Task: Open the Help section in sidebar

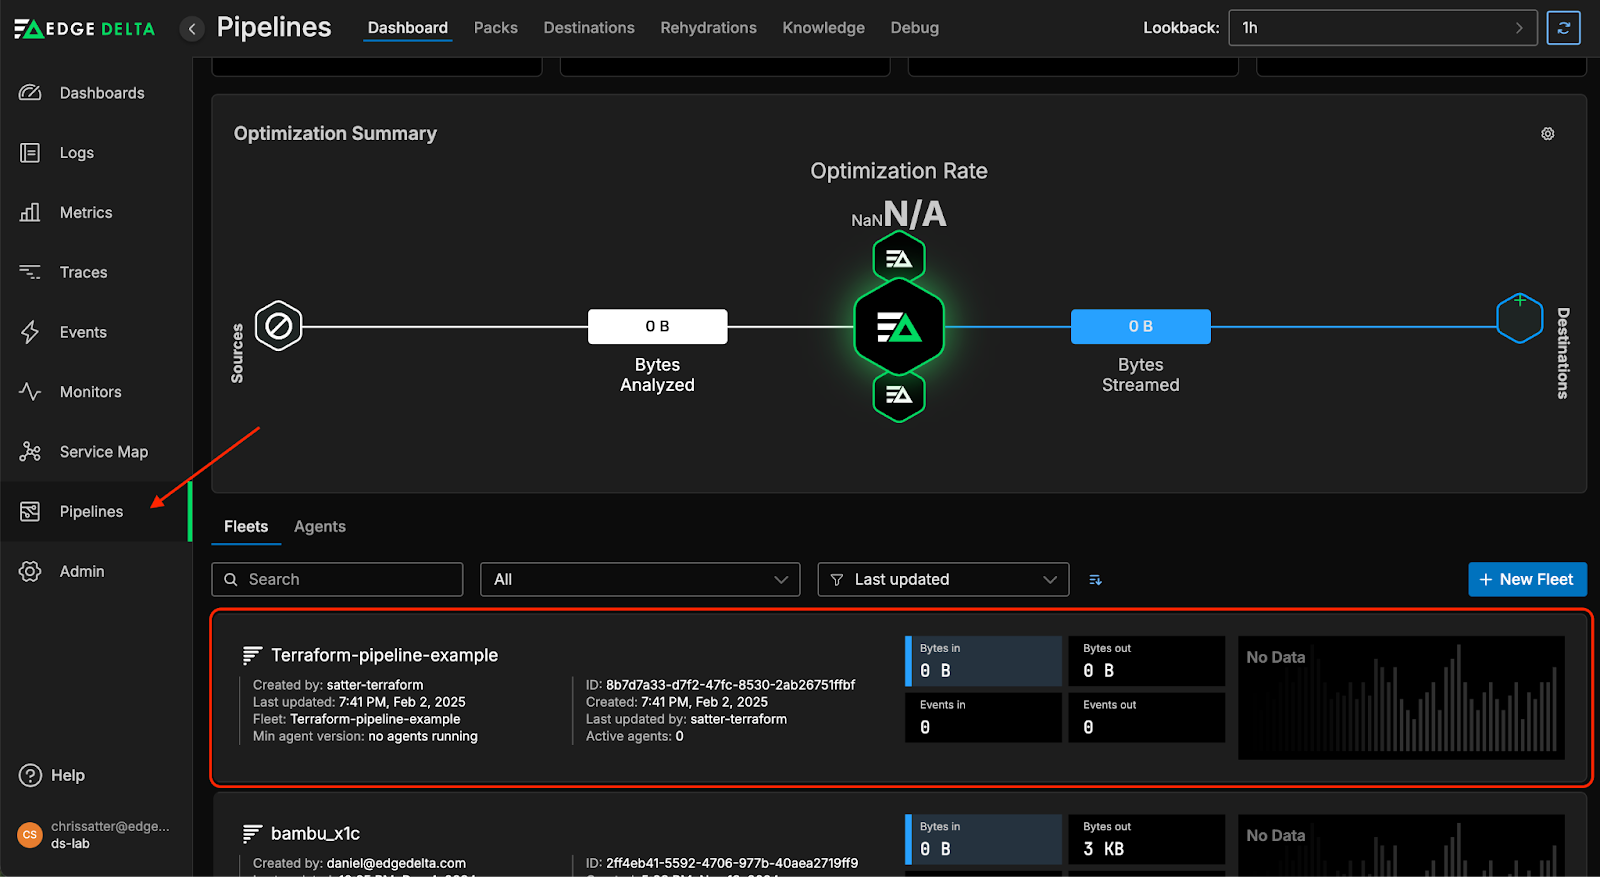Action: 67,775
